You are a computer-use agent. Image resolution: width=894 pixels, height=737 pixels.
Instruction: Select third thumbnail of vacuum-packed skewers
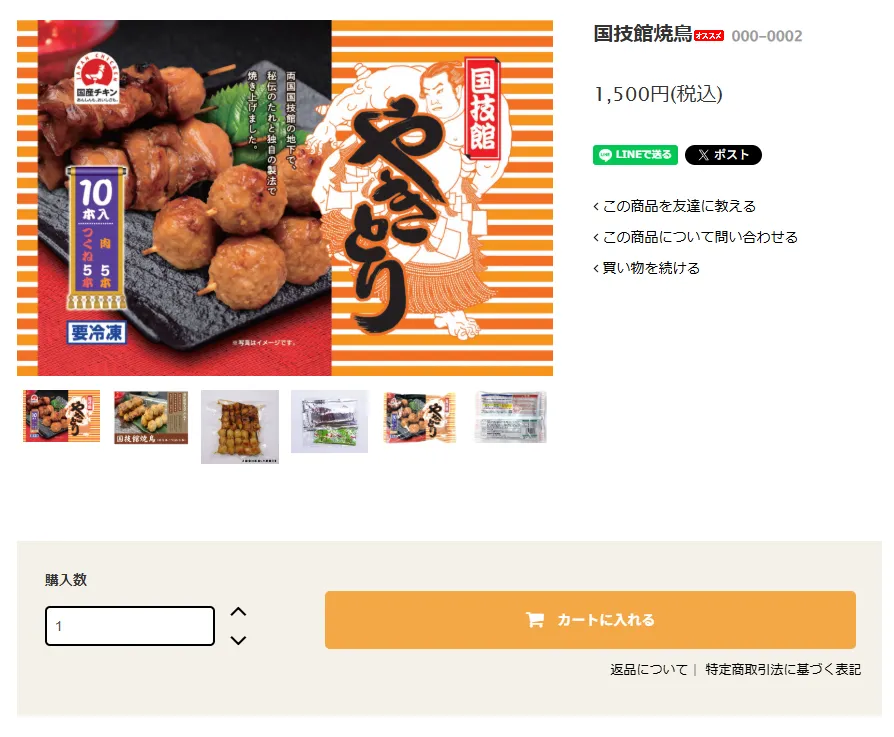tap(240, 427)
